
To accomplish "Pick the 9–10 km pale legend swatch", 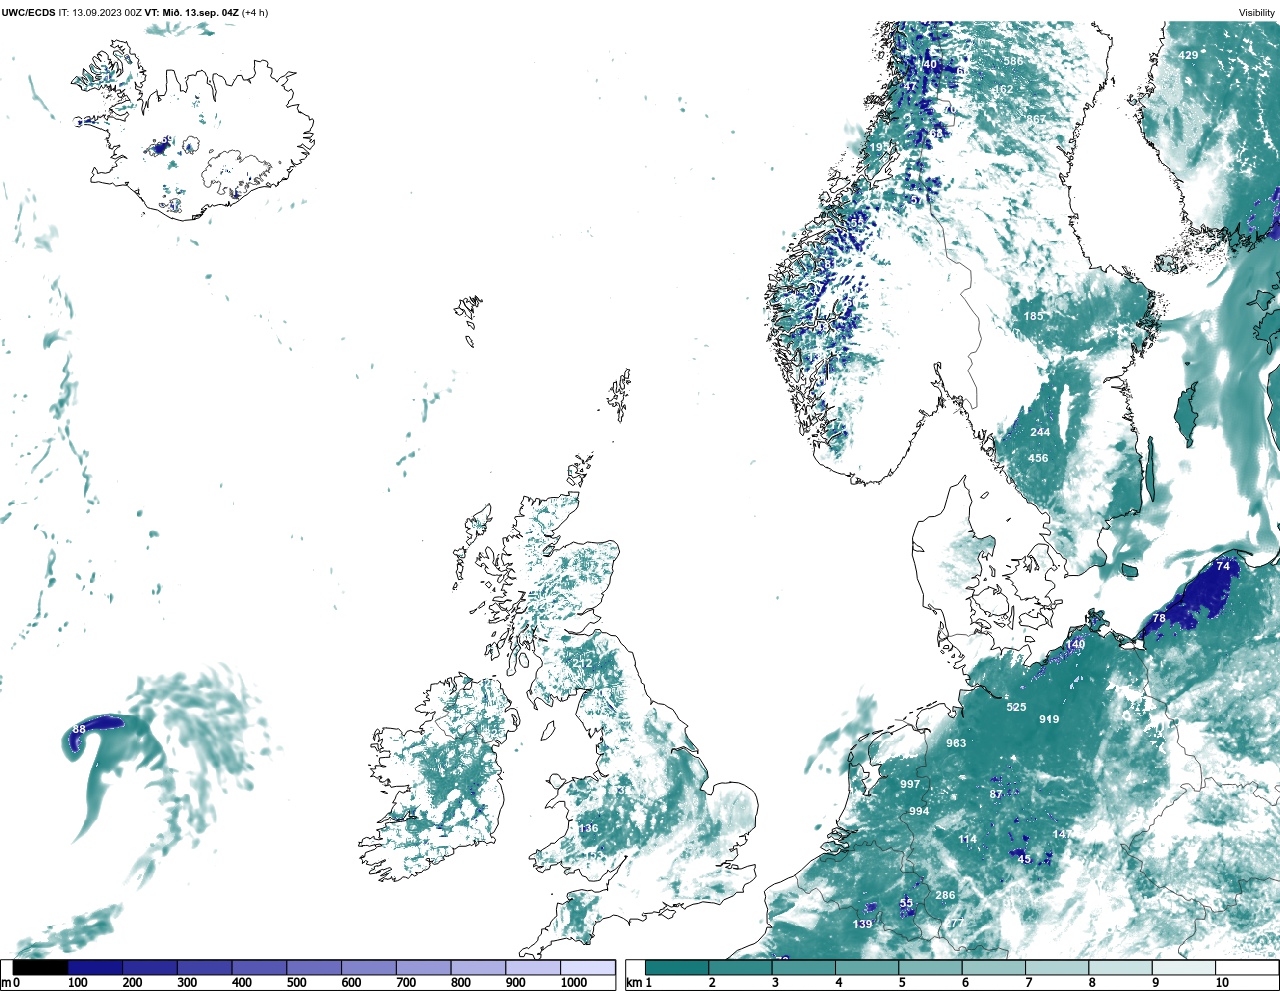I will click(x=1183, y=967).
